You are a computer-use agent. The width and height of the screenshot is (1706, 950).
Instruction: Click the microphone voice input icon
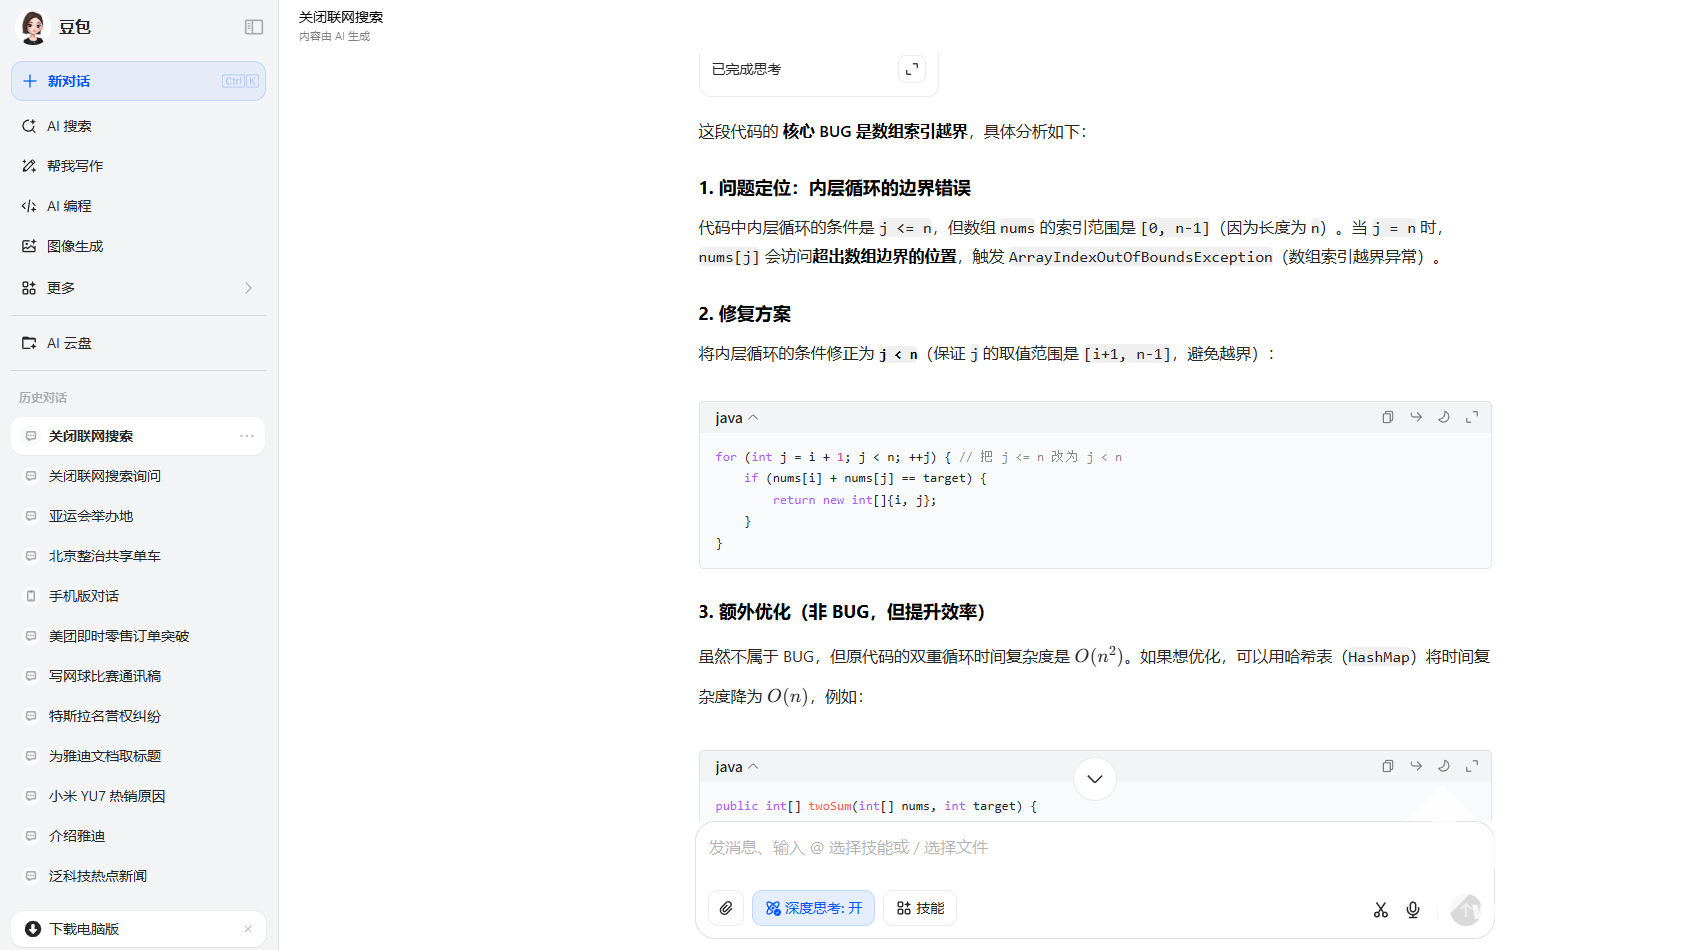(1413, 909)
